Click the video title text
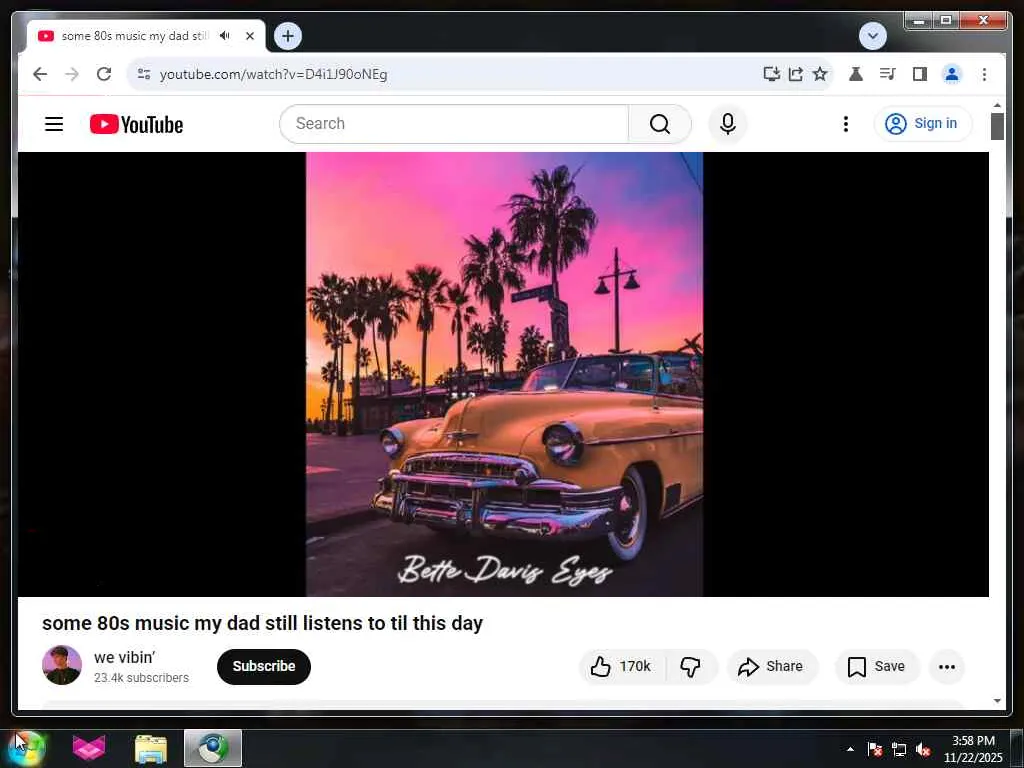Viewport: 1024px width, 768px height. coord(263,623)
